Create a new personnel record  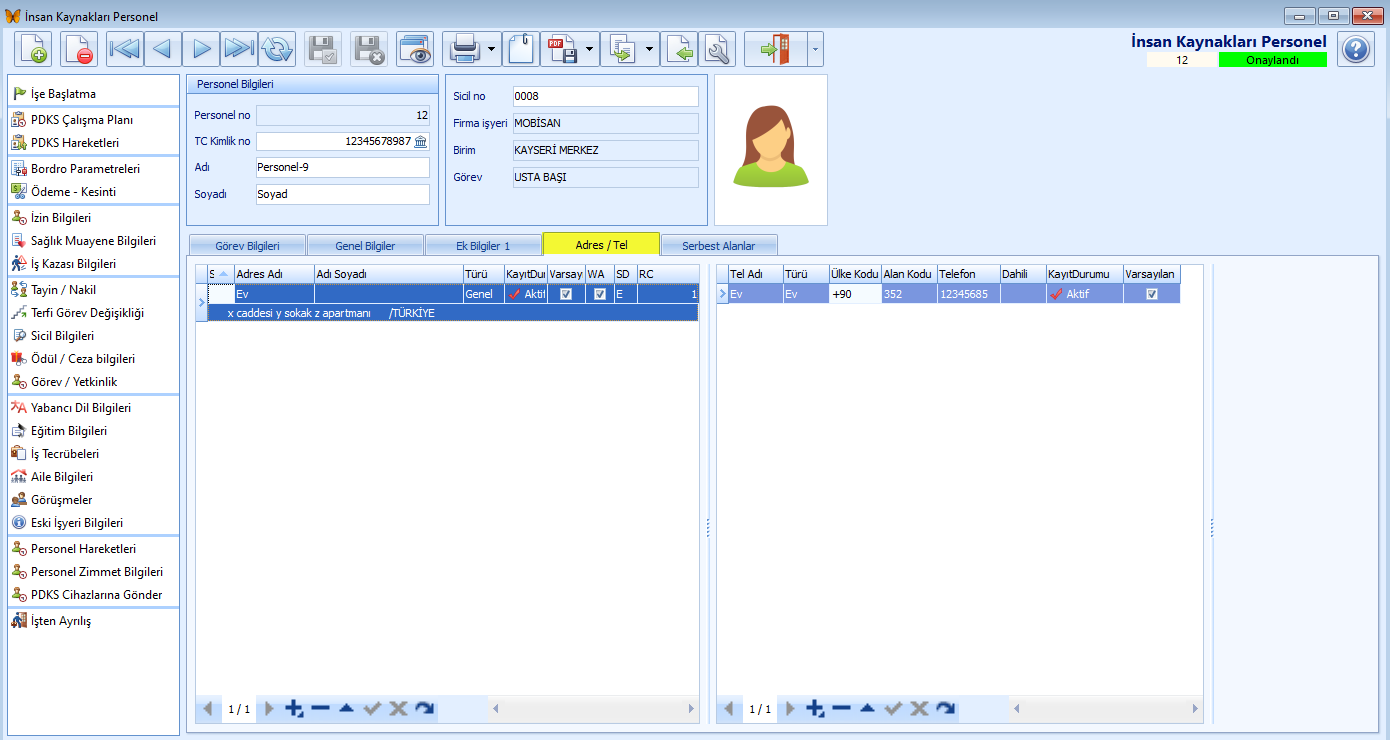pos(33,47)
